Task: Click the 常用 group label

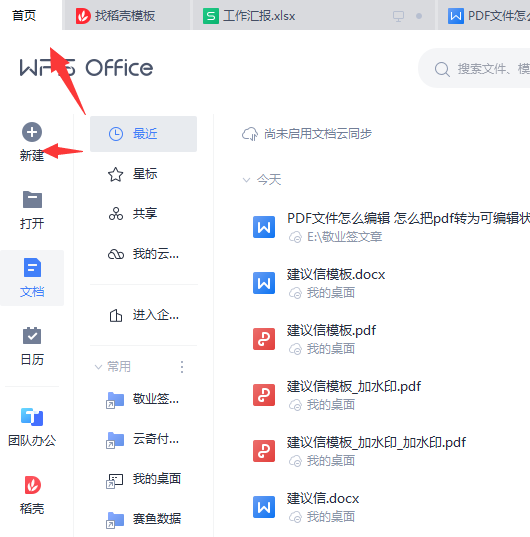Action: click(x=119, y=367)
